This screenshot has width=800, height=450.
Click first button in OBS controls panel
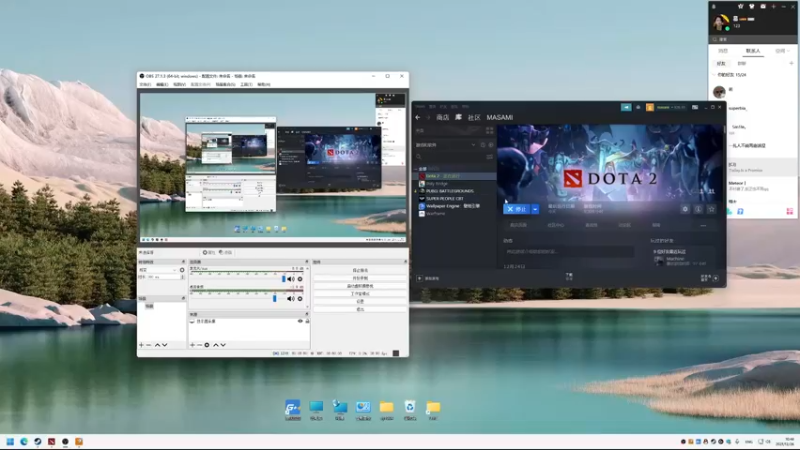[x=360, y=270]
